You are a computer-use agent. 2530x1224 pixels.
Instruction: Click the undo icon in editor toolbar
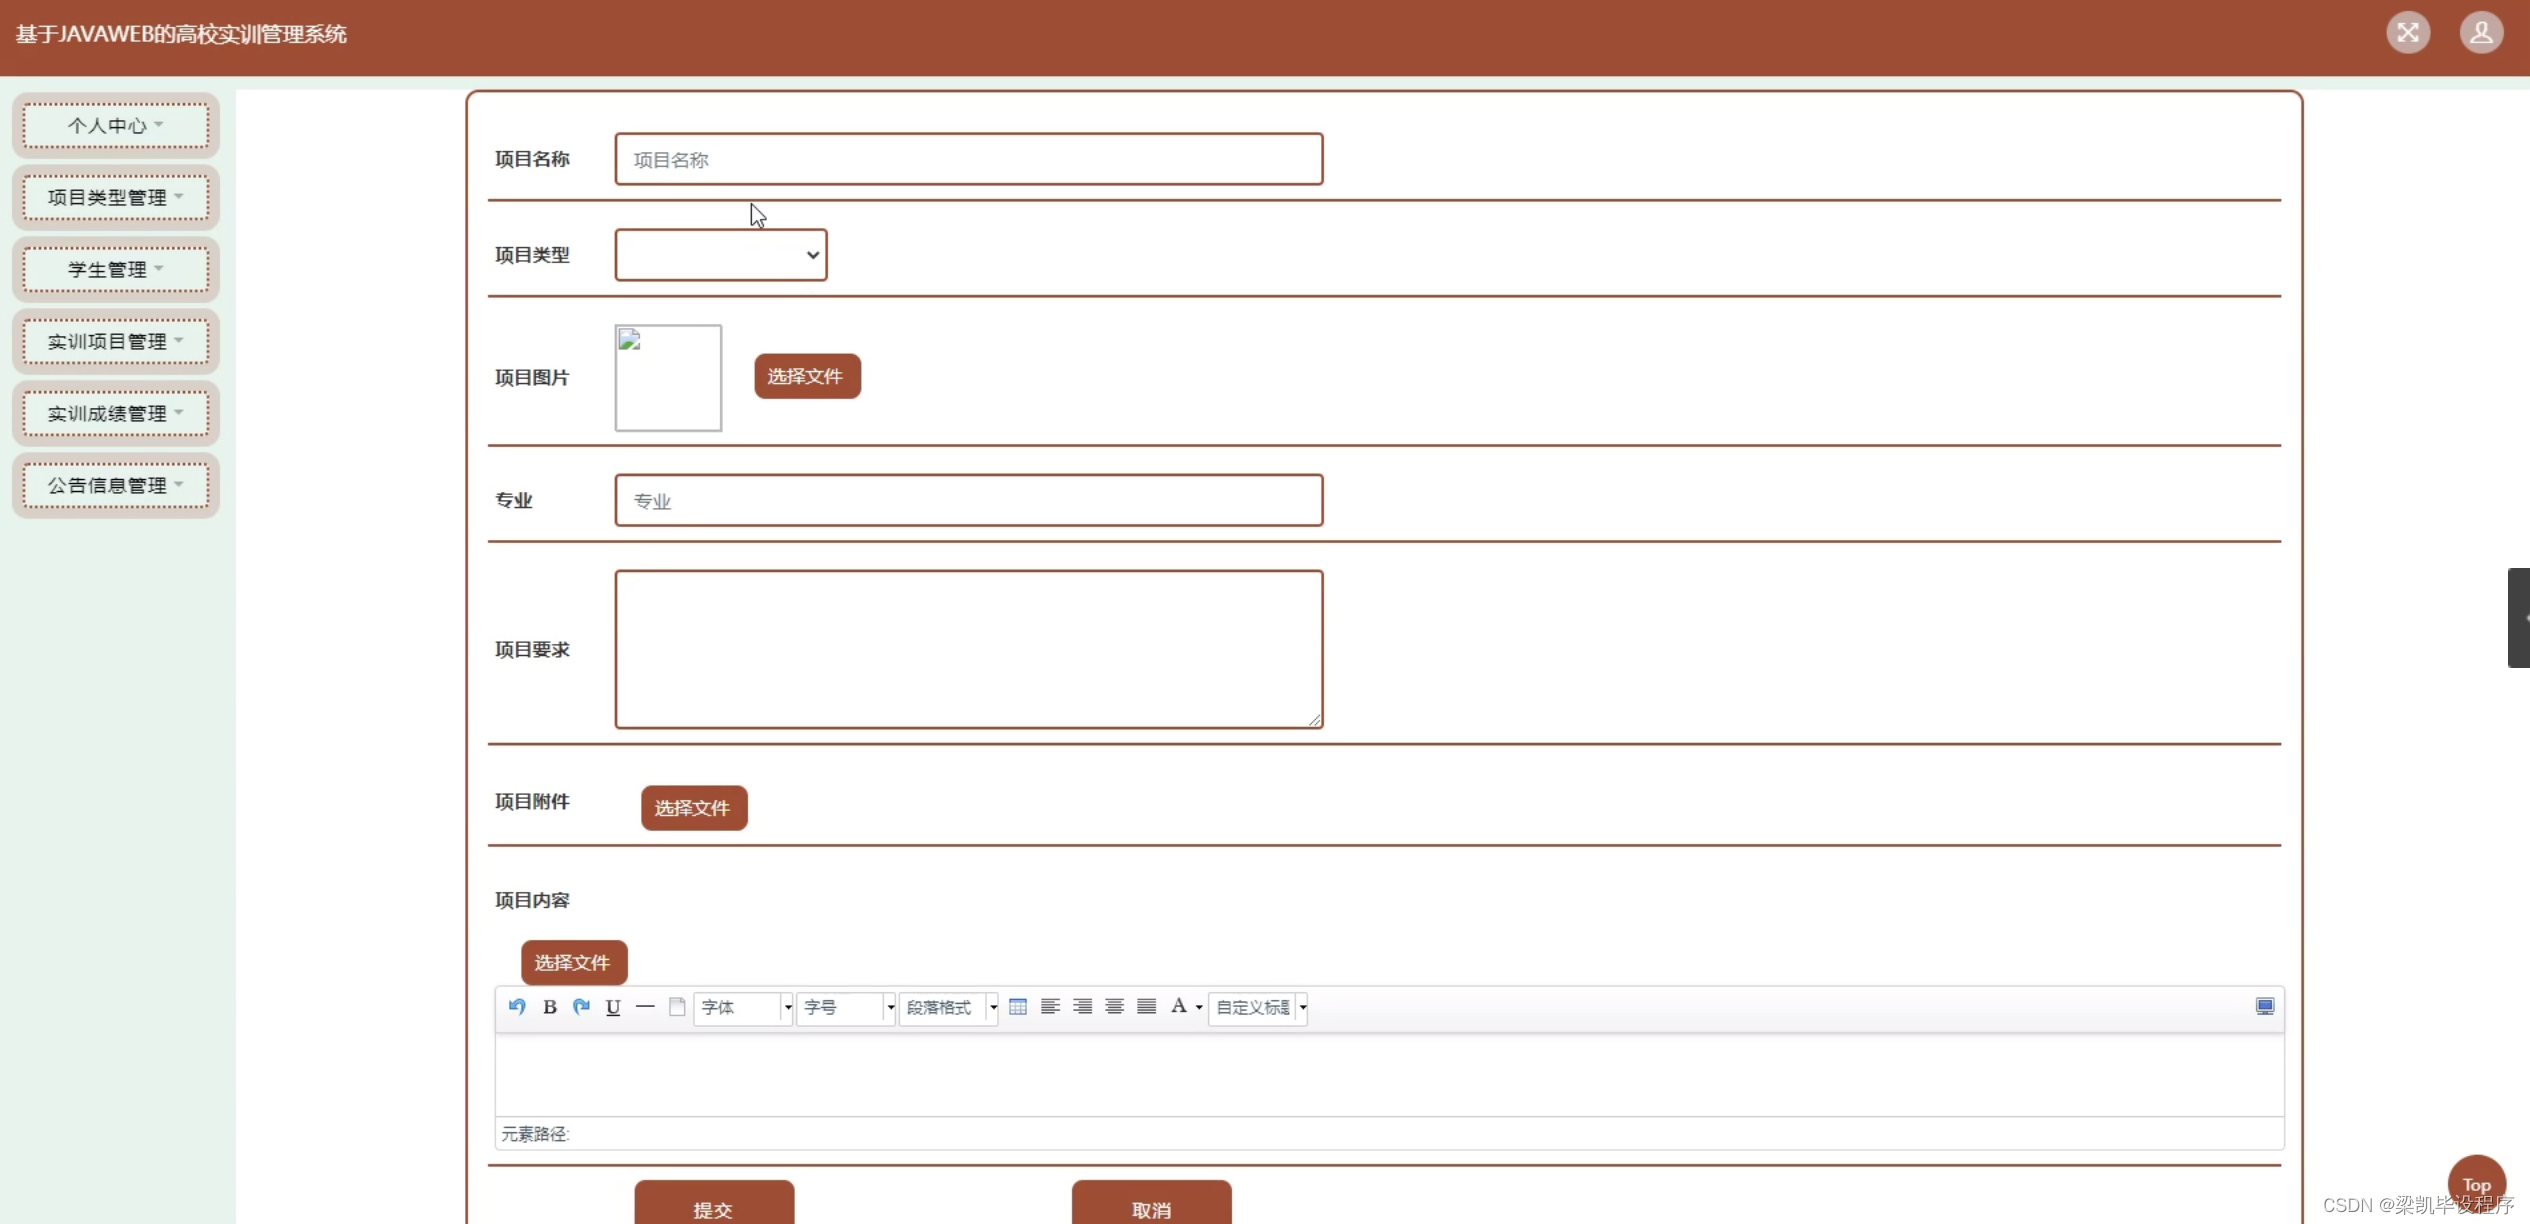click(x=517, y=1007)
